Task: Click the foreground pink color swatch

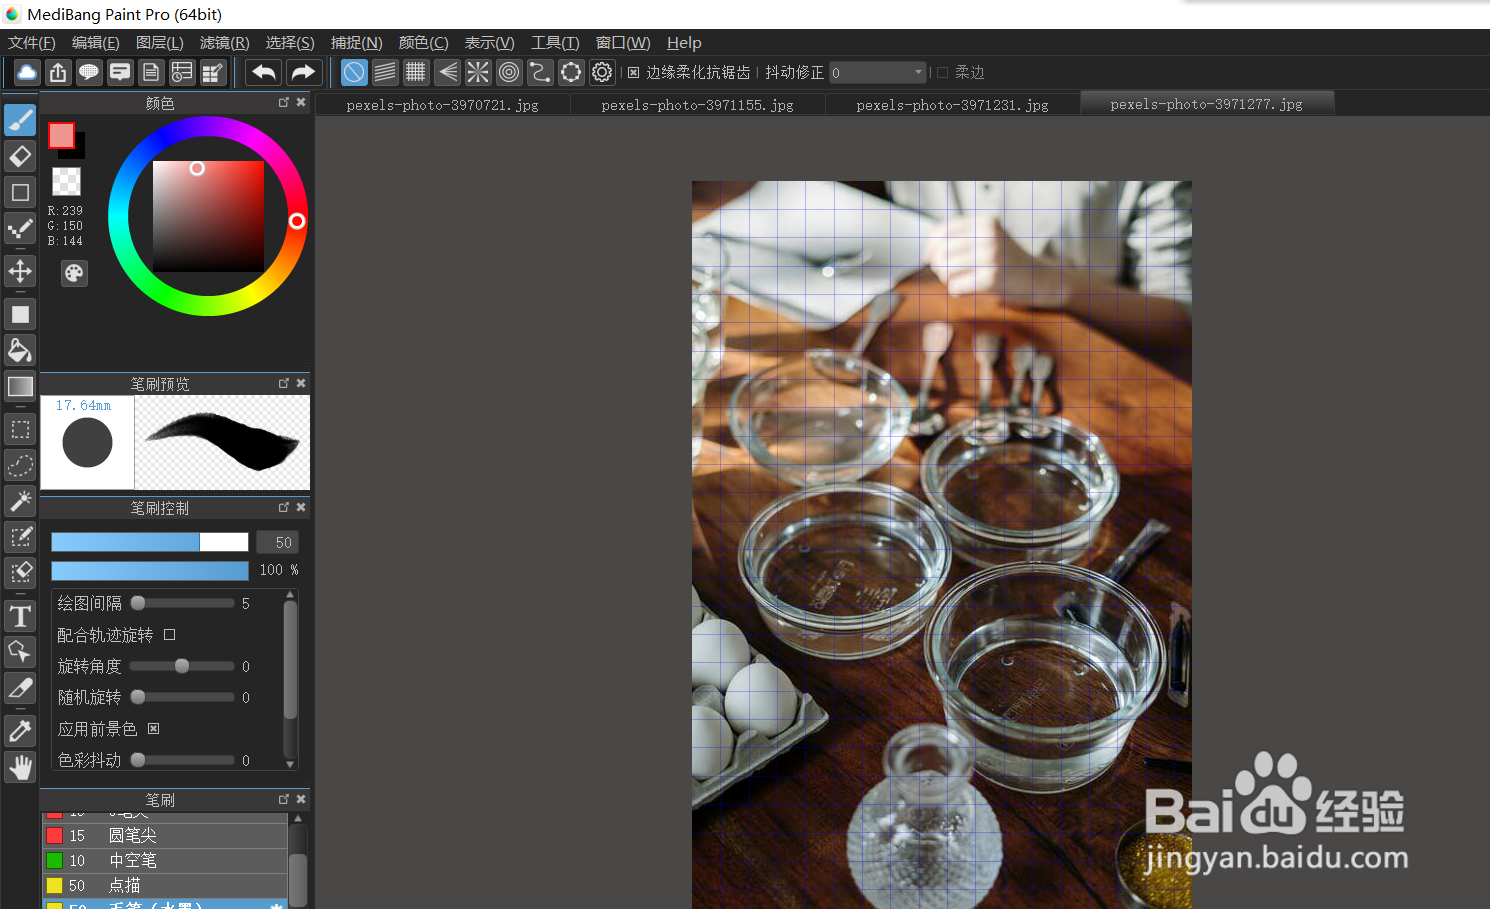Action: point(61,136)
